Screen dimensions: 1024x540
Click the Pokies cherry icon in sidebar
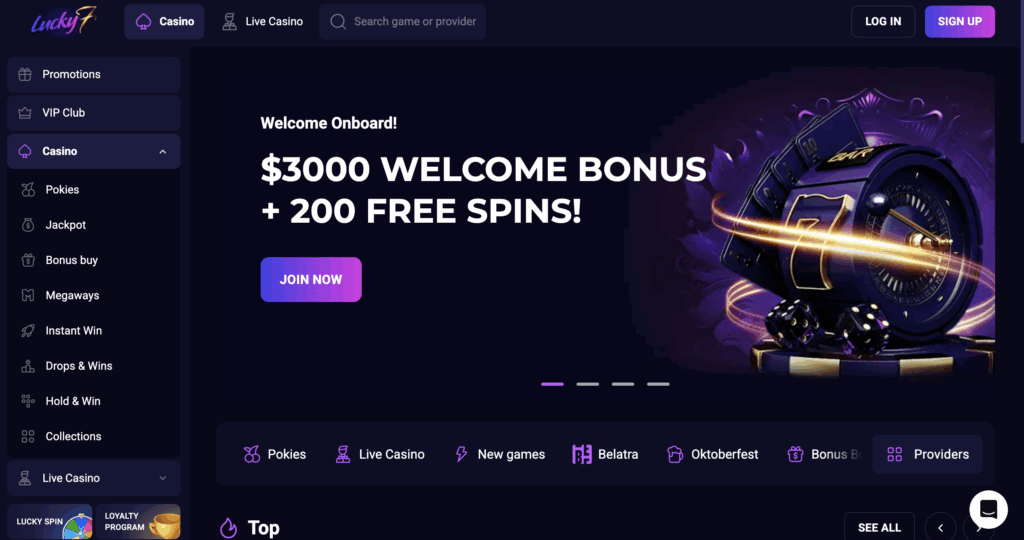click(28, 189)
